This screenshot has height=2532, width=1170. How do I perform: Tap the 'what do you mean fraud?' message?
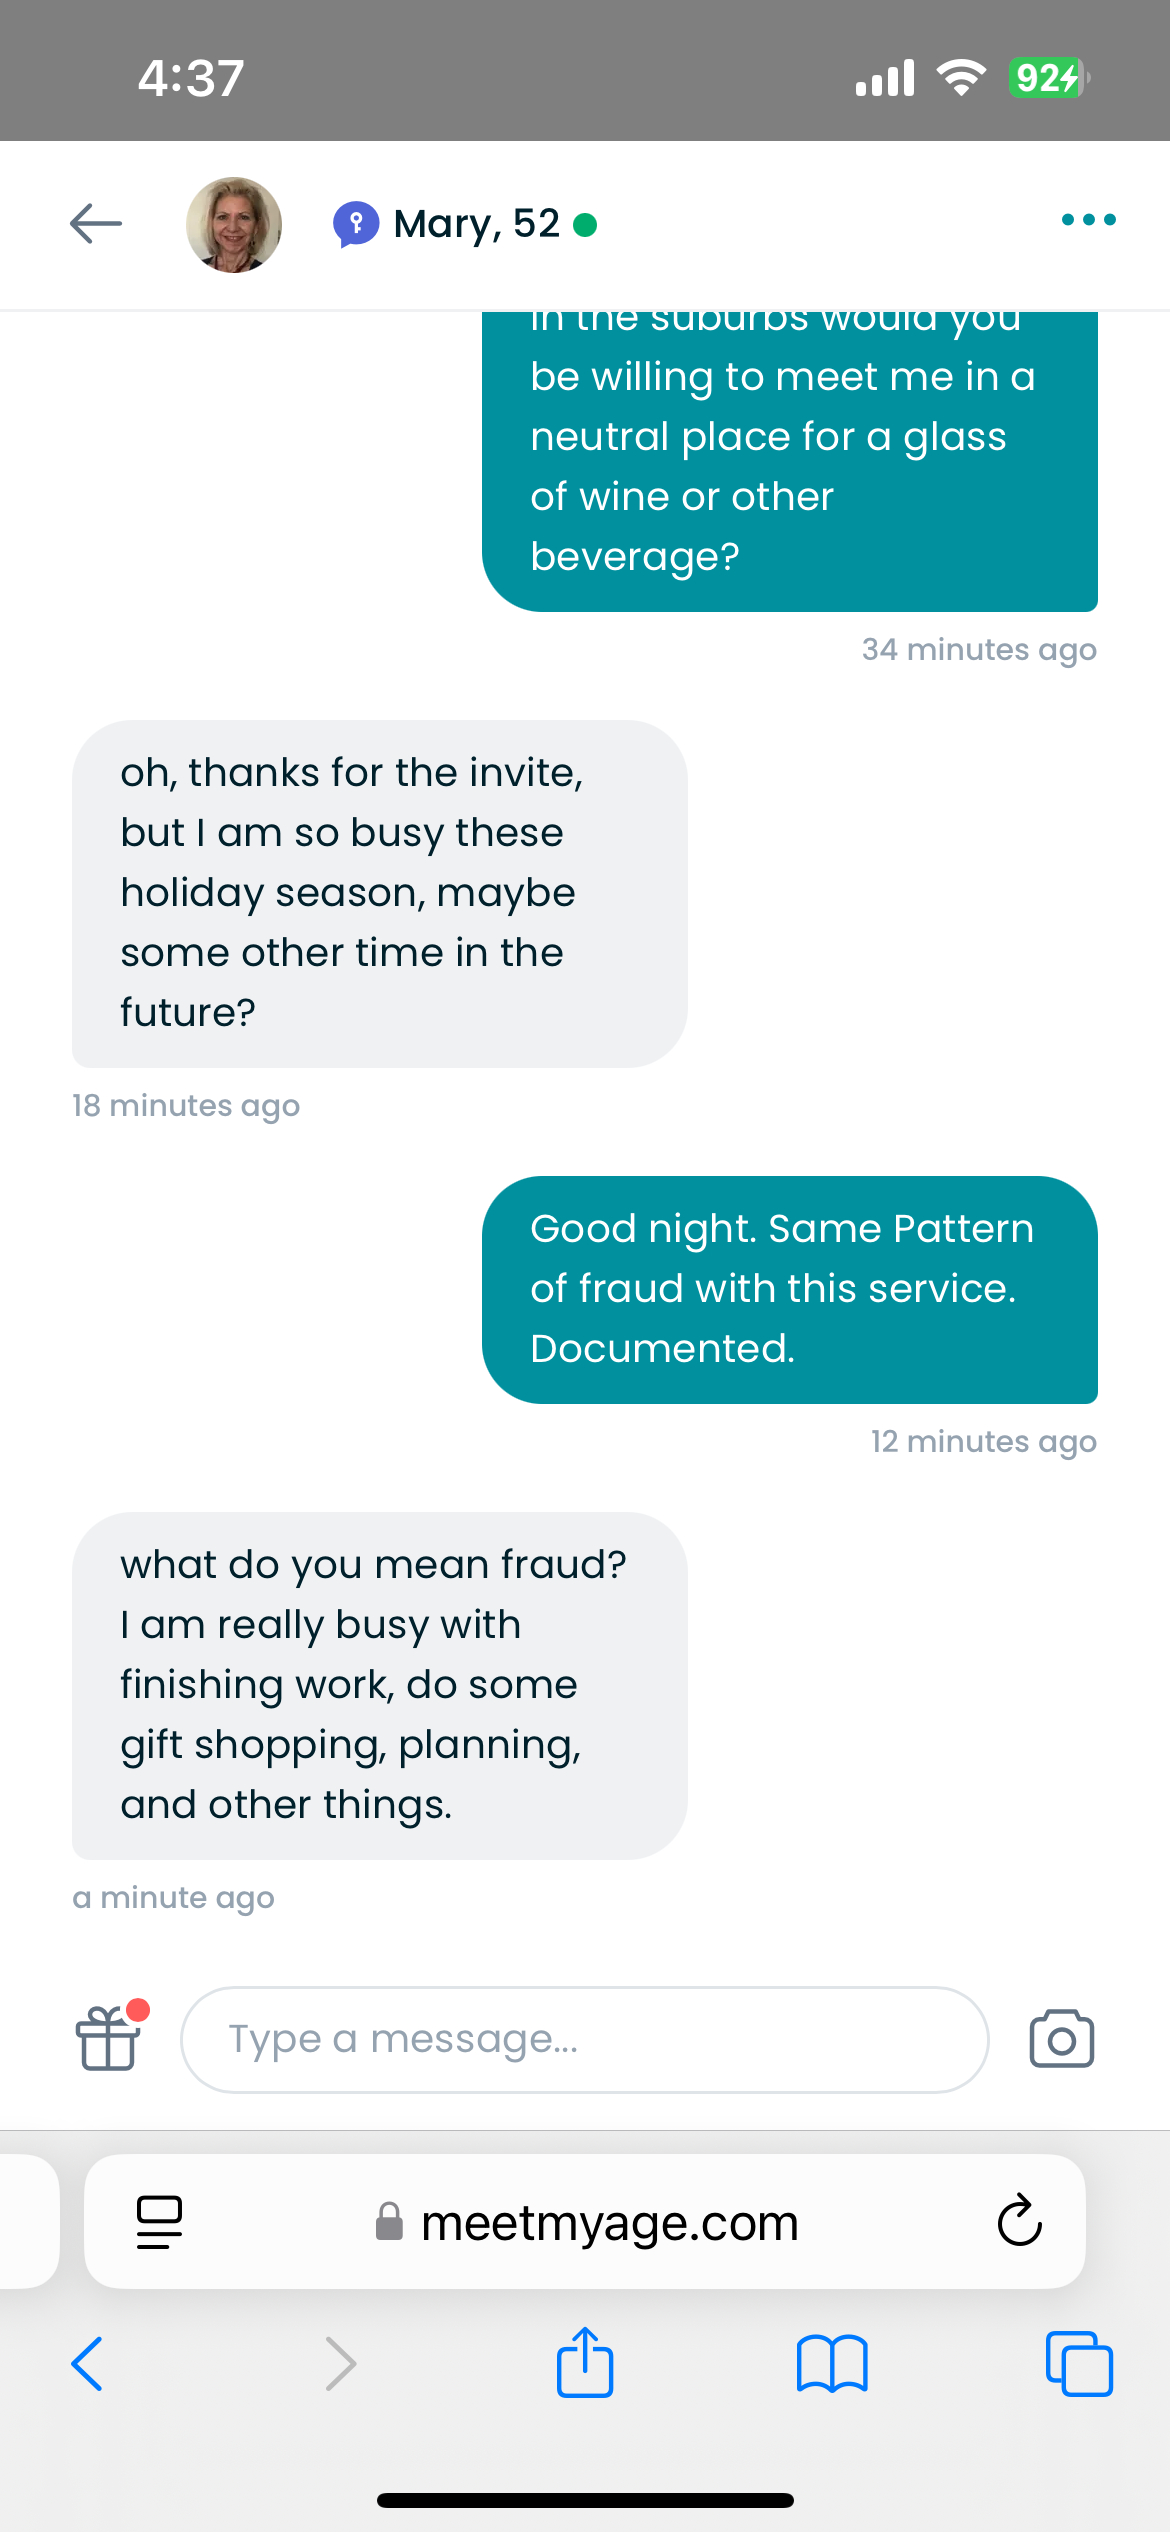point(380,1686)
